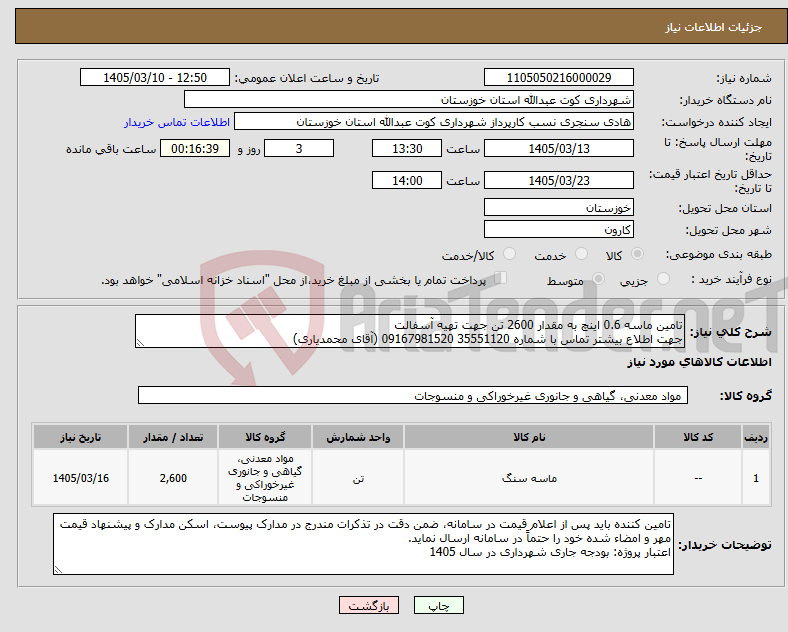Click the واحد شمارش column header
The height and width of the screenshot is (632, 788).
(358, 437)
